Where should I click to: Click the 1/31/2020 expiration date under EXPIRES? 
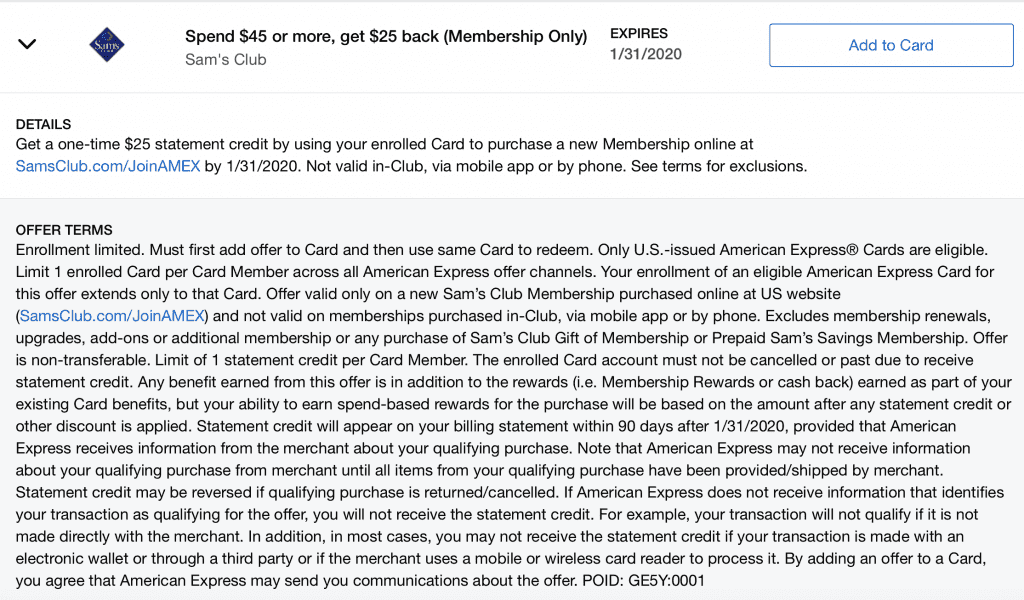tap(645, 54)
